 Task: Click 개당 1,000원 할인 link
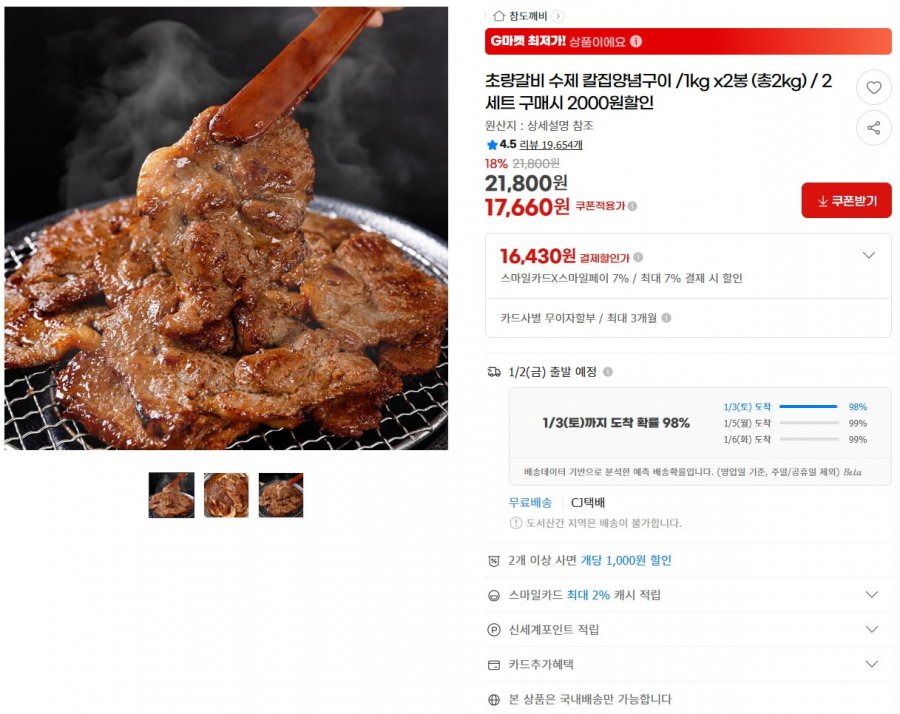point(626,560)
